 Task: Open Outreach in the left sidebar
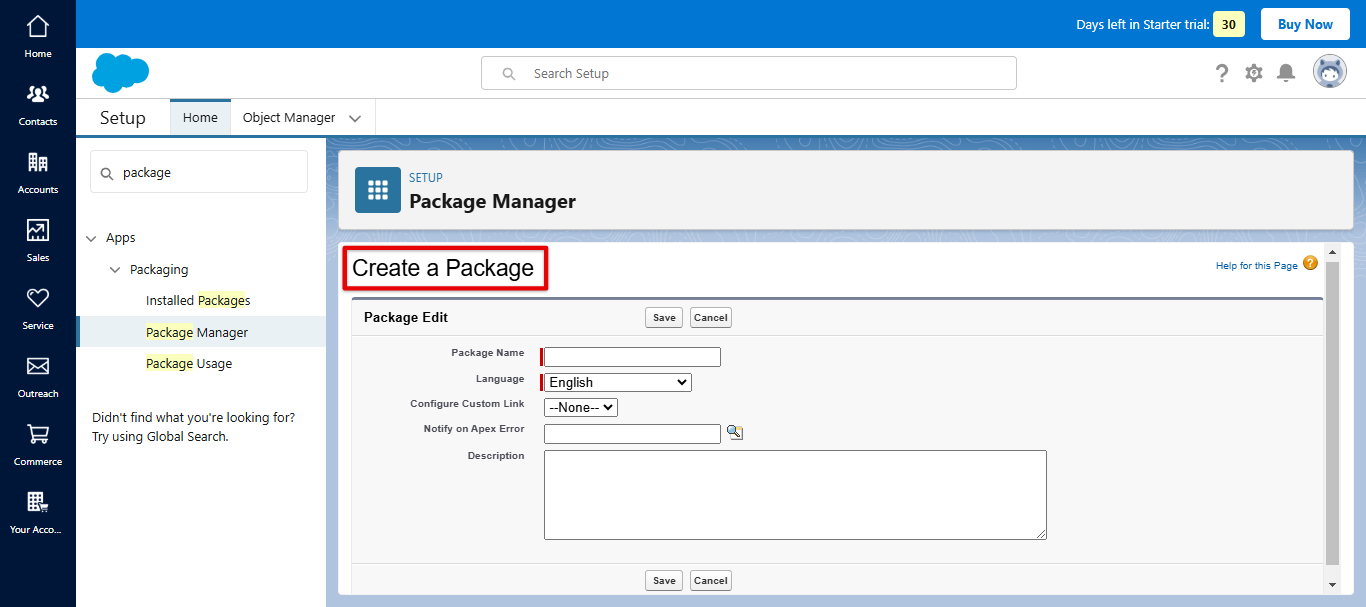[38, 376]
